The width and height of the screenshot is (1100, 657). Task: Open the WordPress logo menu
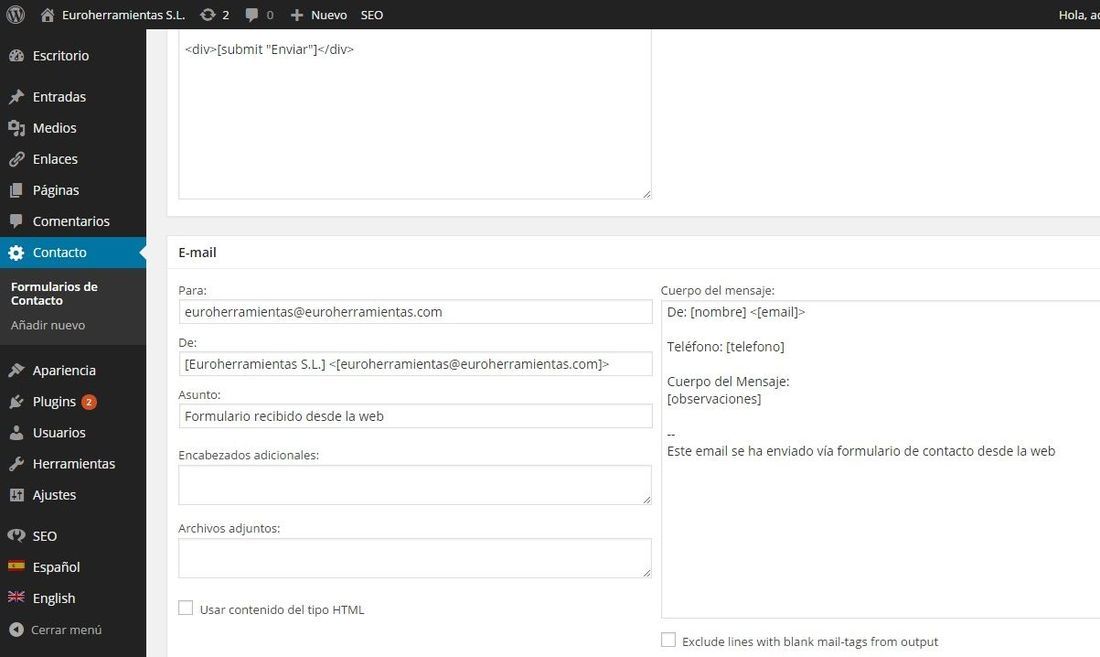tap(15, 15)
